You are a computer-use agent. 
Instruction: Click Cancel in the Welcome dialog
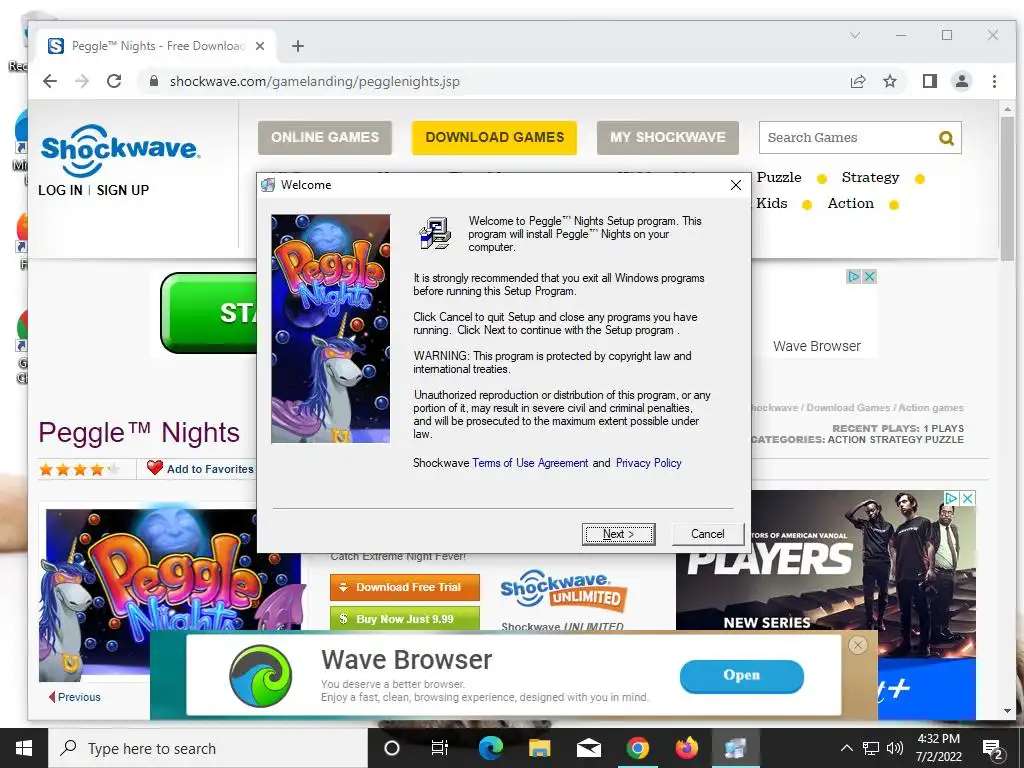[707, 534]
